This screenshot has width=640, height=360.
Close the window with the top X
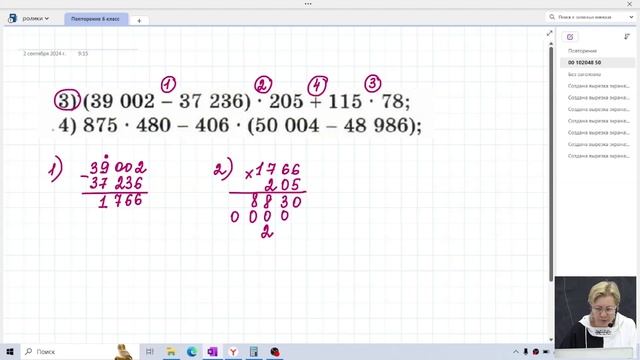(629, 4)
